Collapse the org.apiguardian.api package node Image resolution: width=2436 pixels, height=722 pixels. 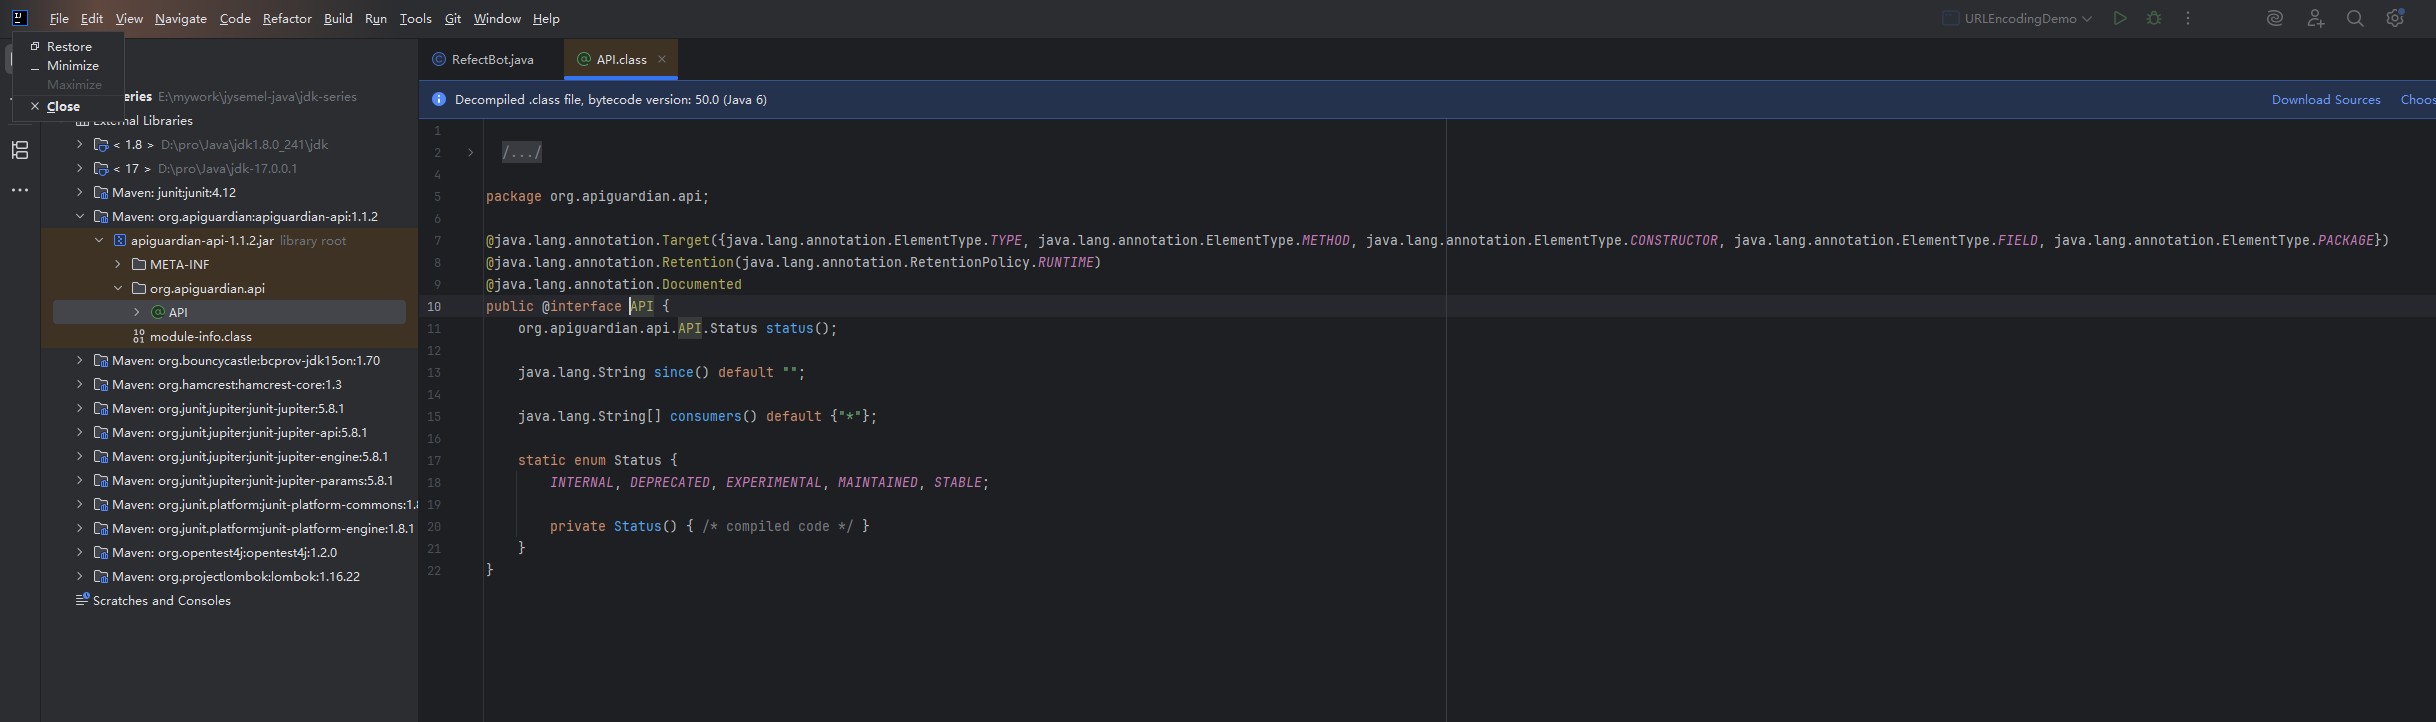coord(118,288)
